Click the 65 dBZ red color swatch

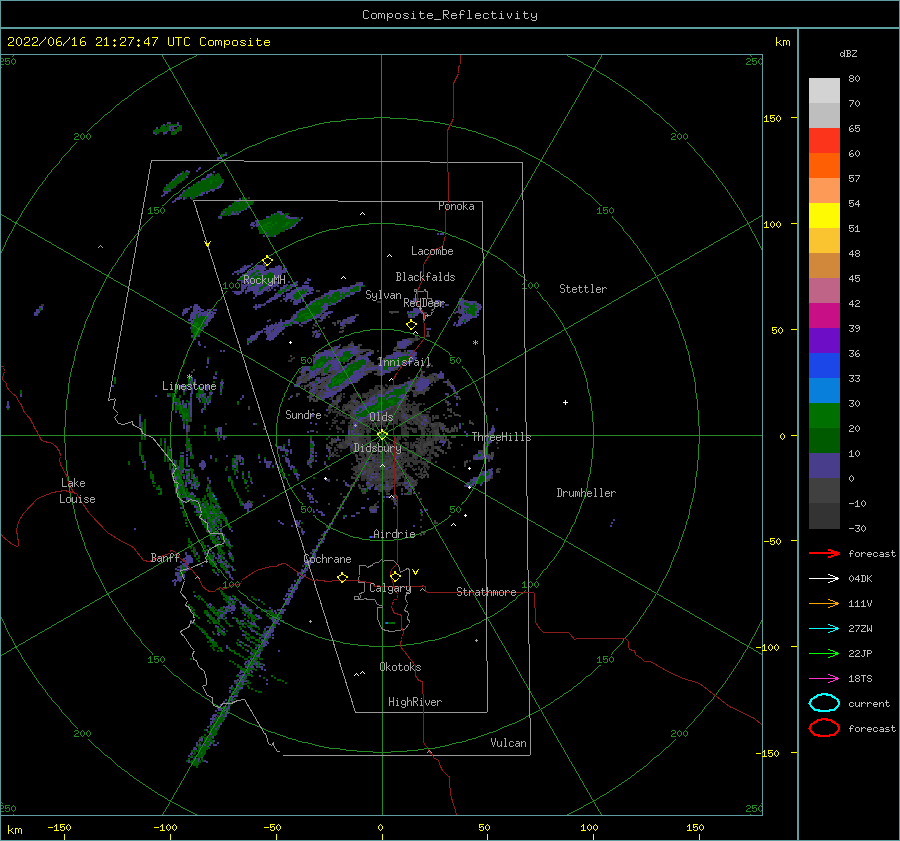pyautogui.click(x=824, y=140)
